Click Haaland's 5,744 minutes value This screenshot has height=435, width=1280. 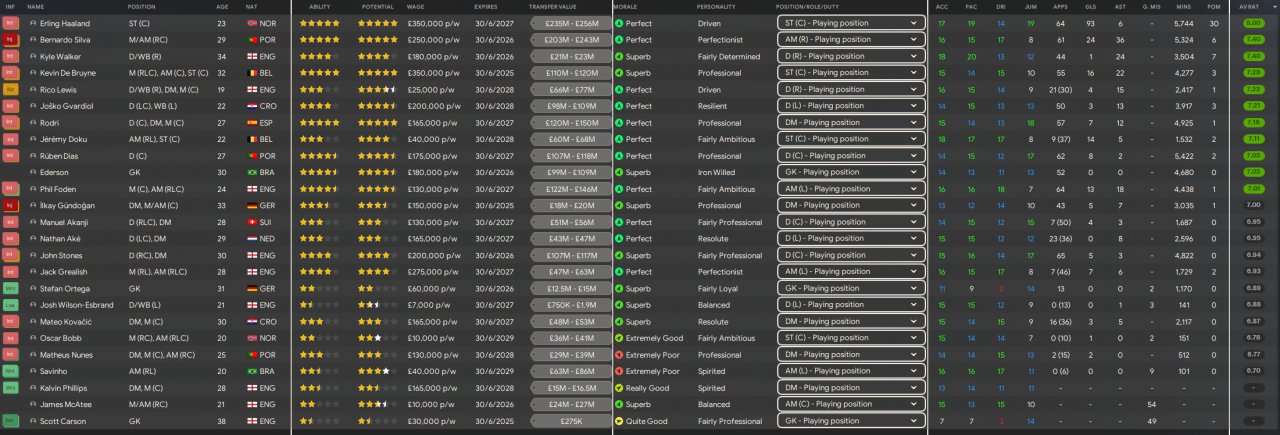point(1183,22)
